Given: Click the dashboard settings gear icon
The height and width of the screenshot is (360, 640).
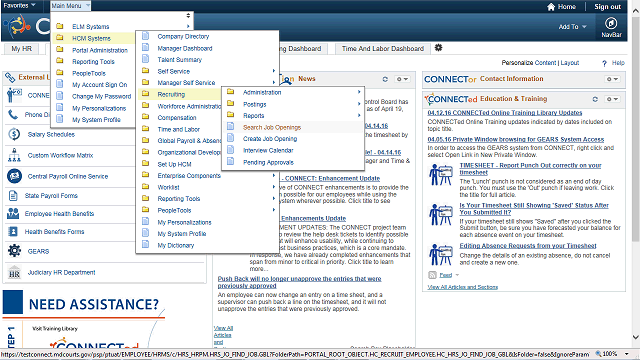Looking at the screenshot, I should point(438,48).
